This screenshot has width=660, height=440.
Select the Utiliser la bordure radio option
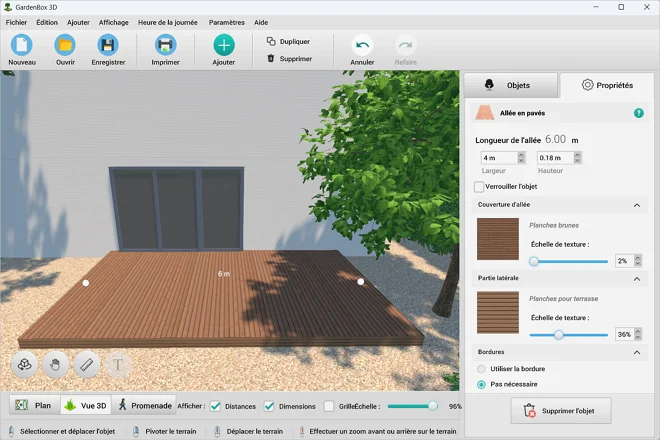(481, 369)
